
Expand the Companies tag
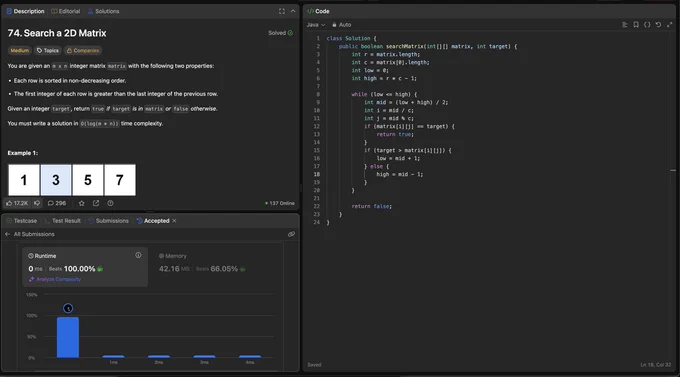[83, 50]
